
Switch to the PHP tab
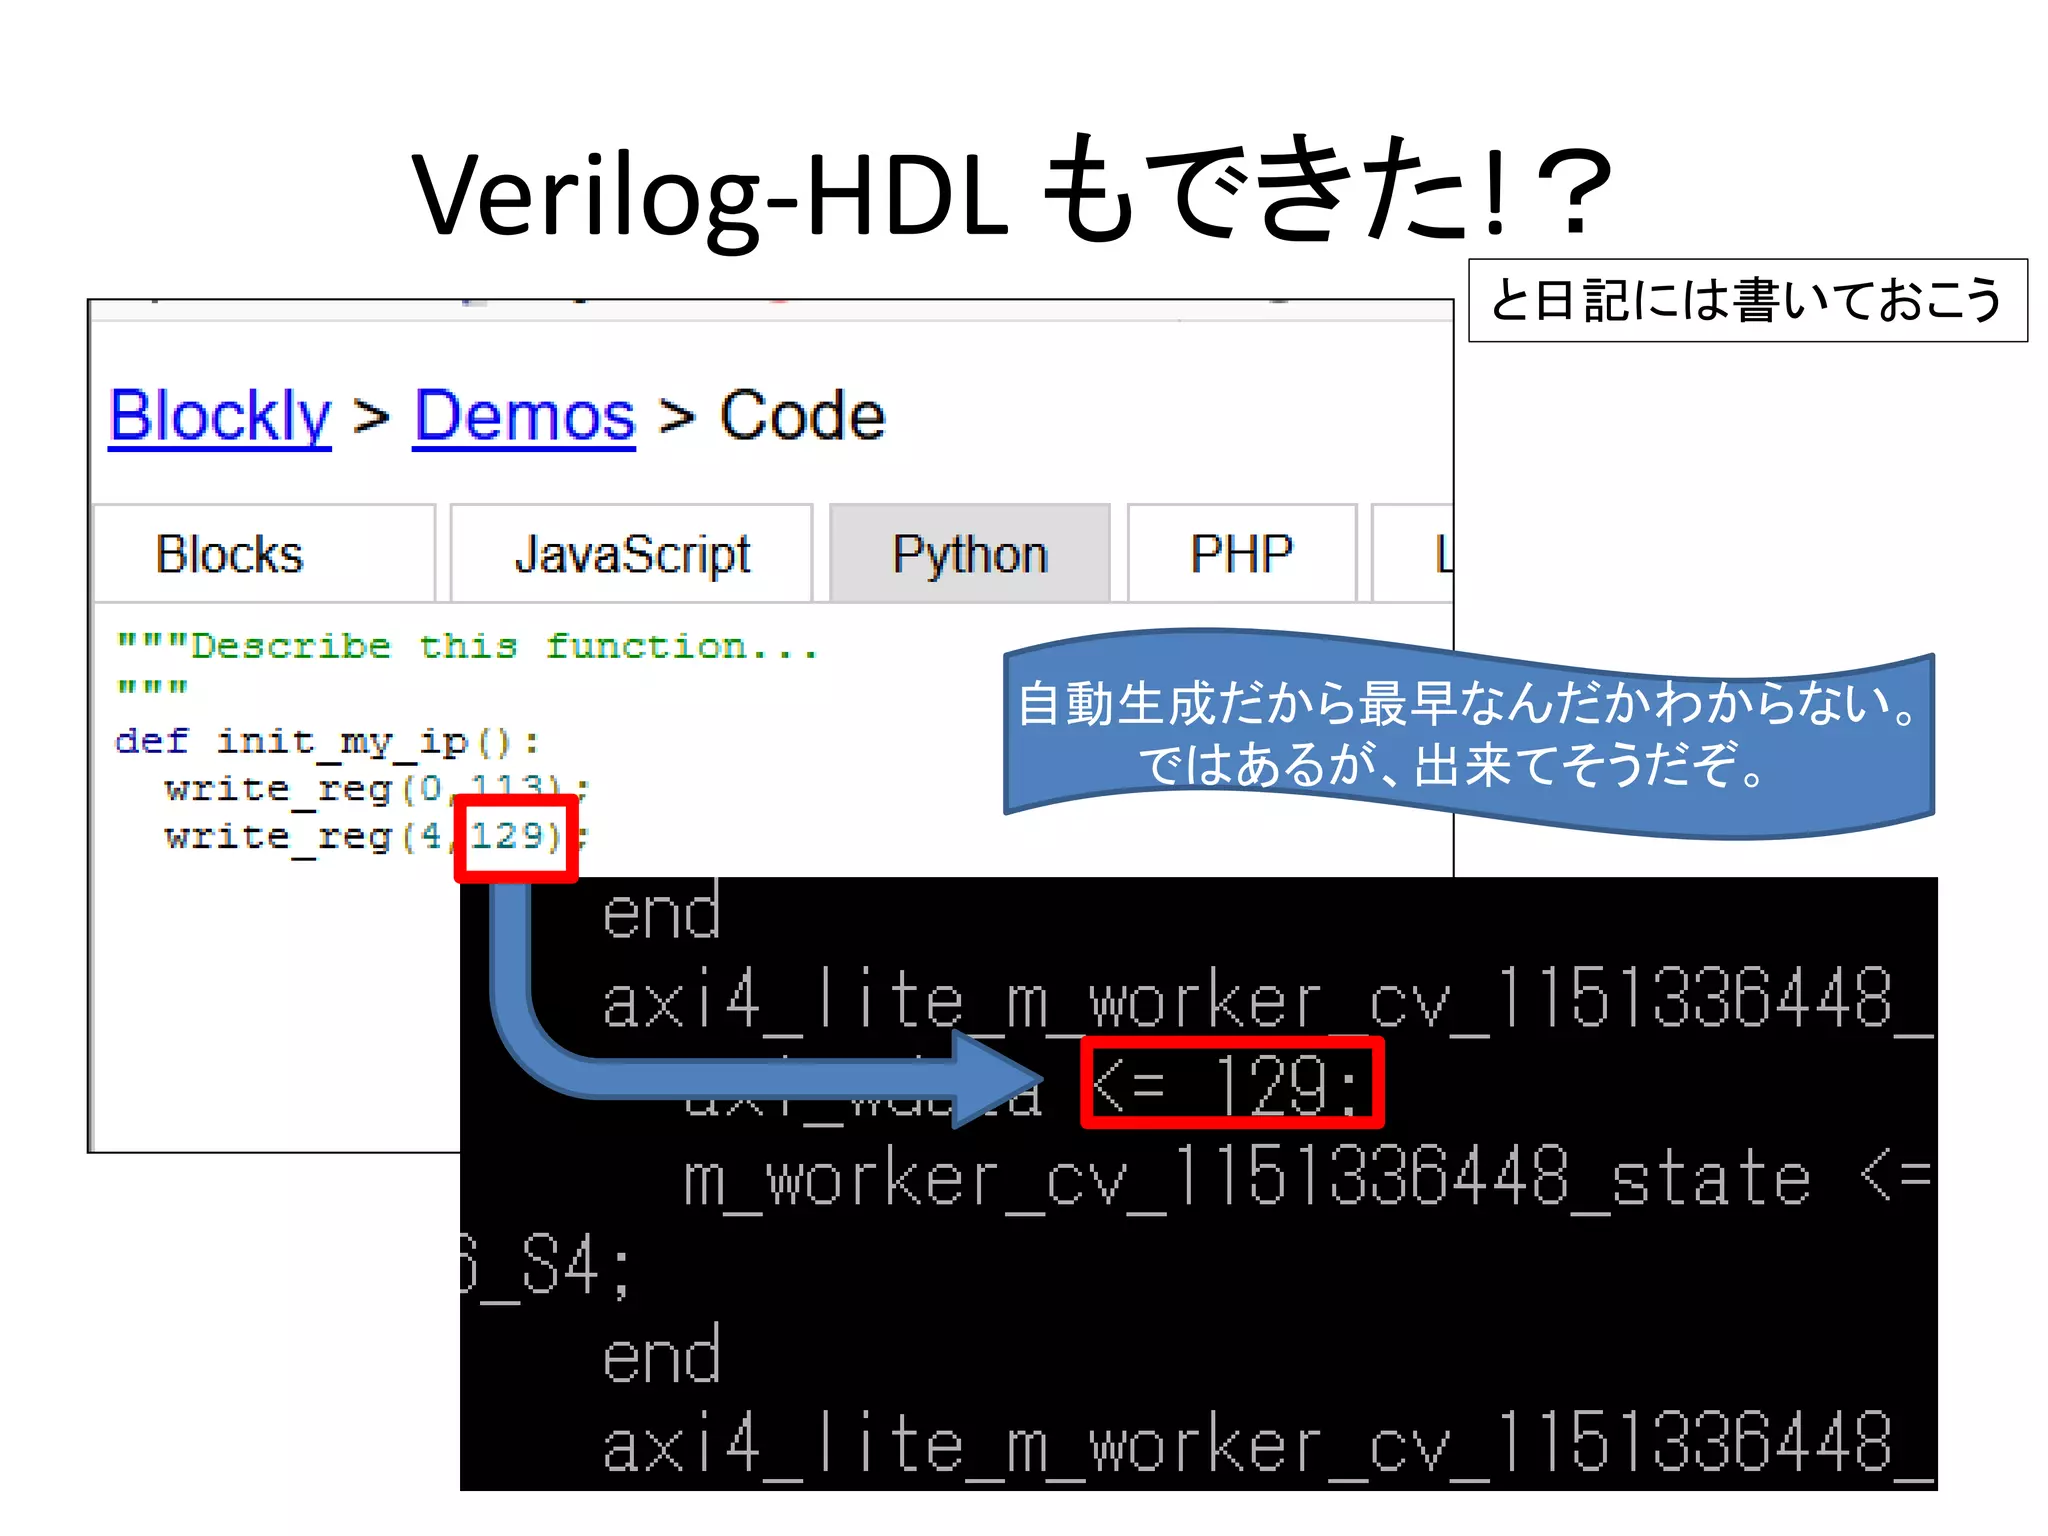1242,553
